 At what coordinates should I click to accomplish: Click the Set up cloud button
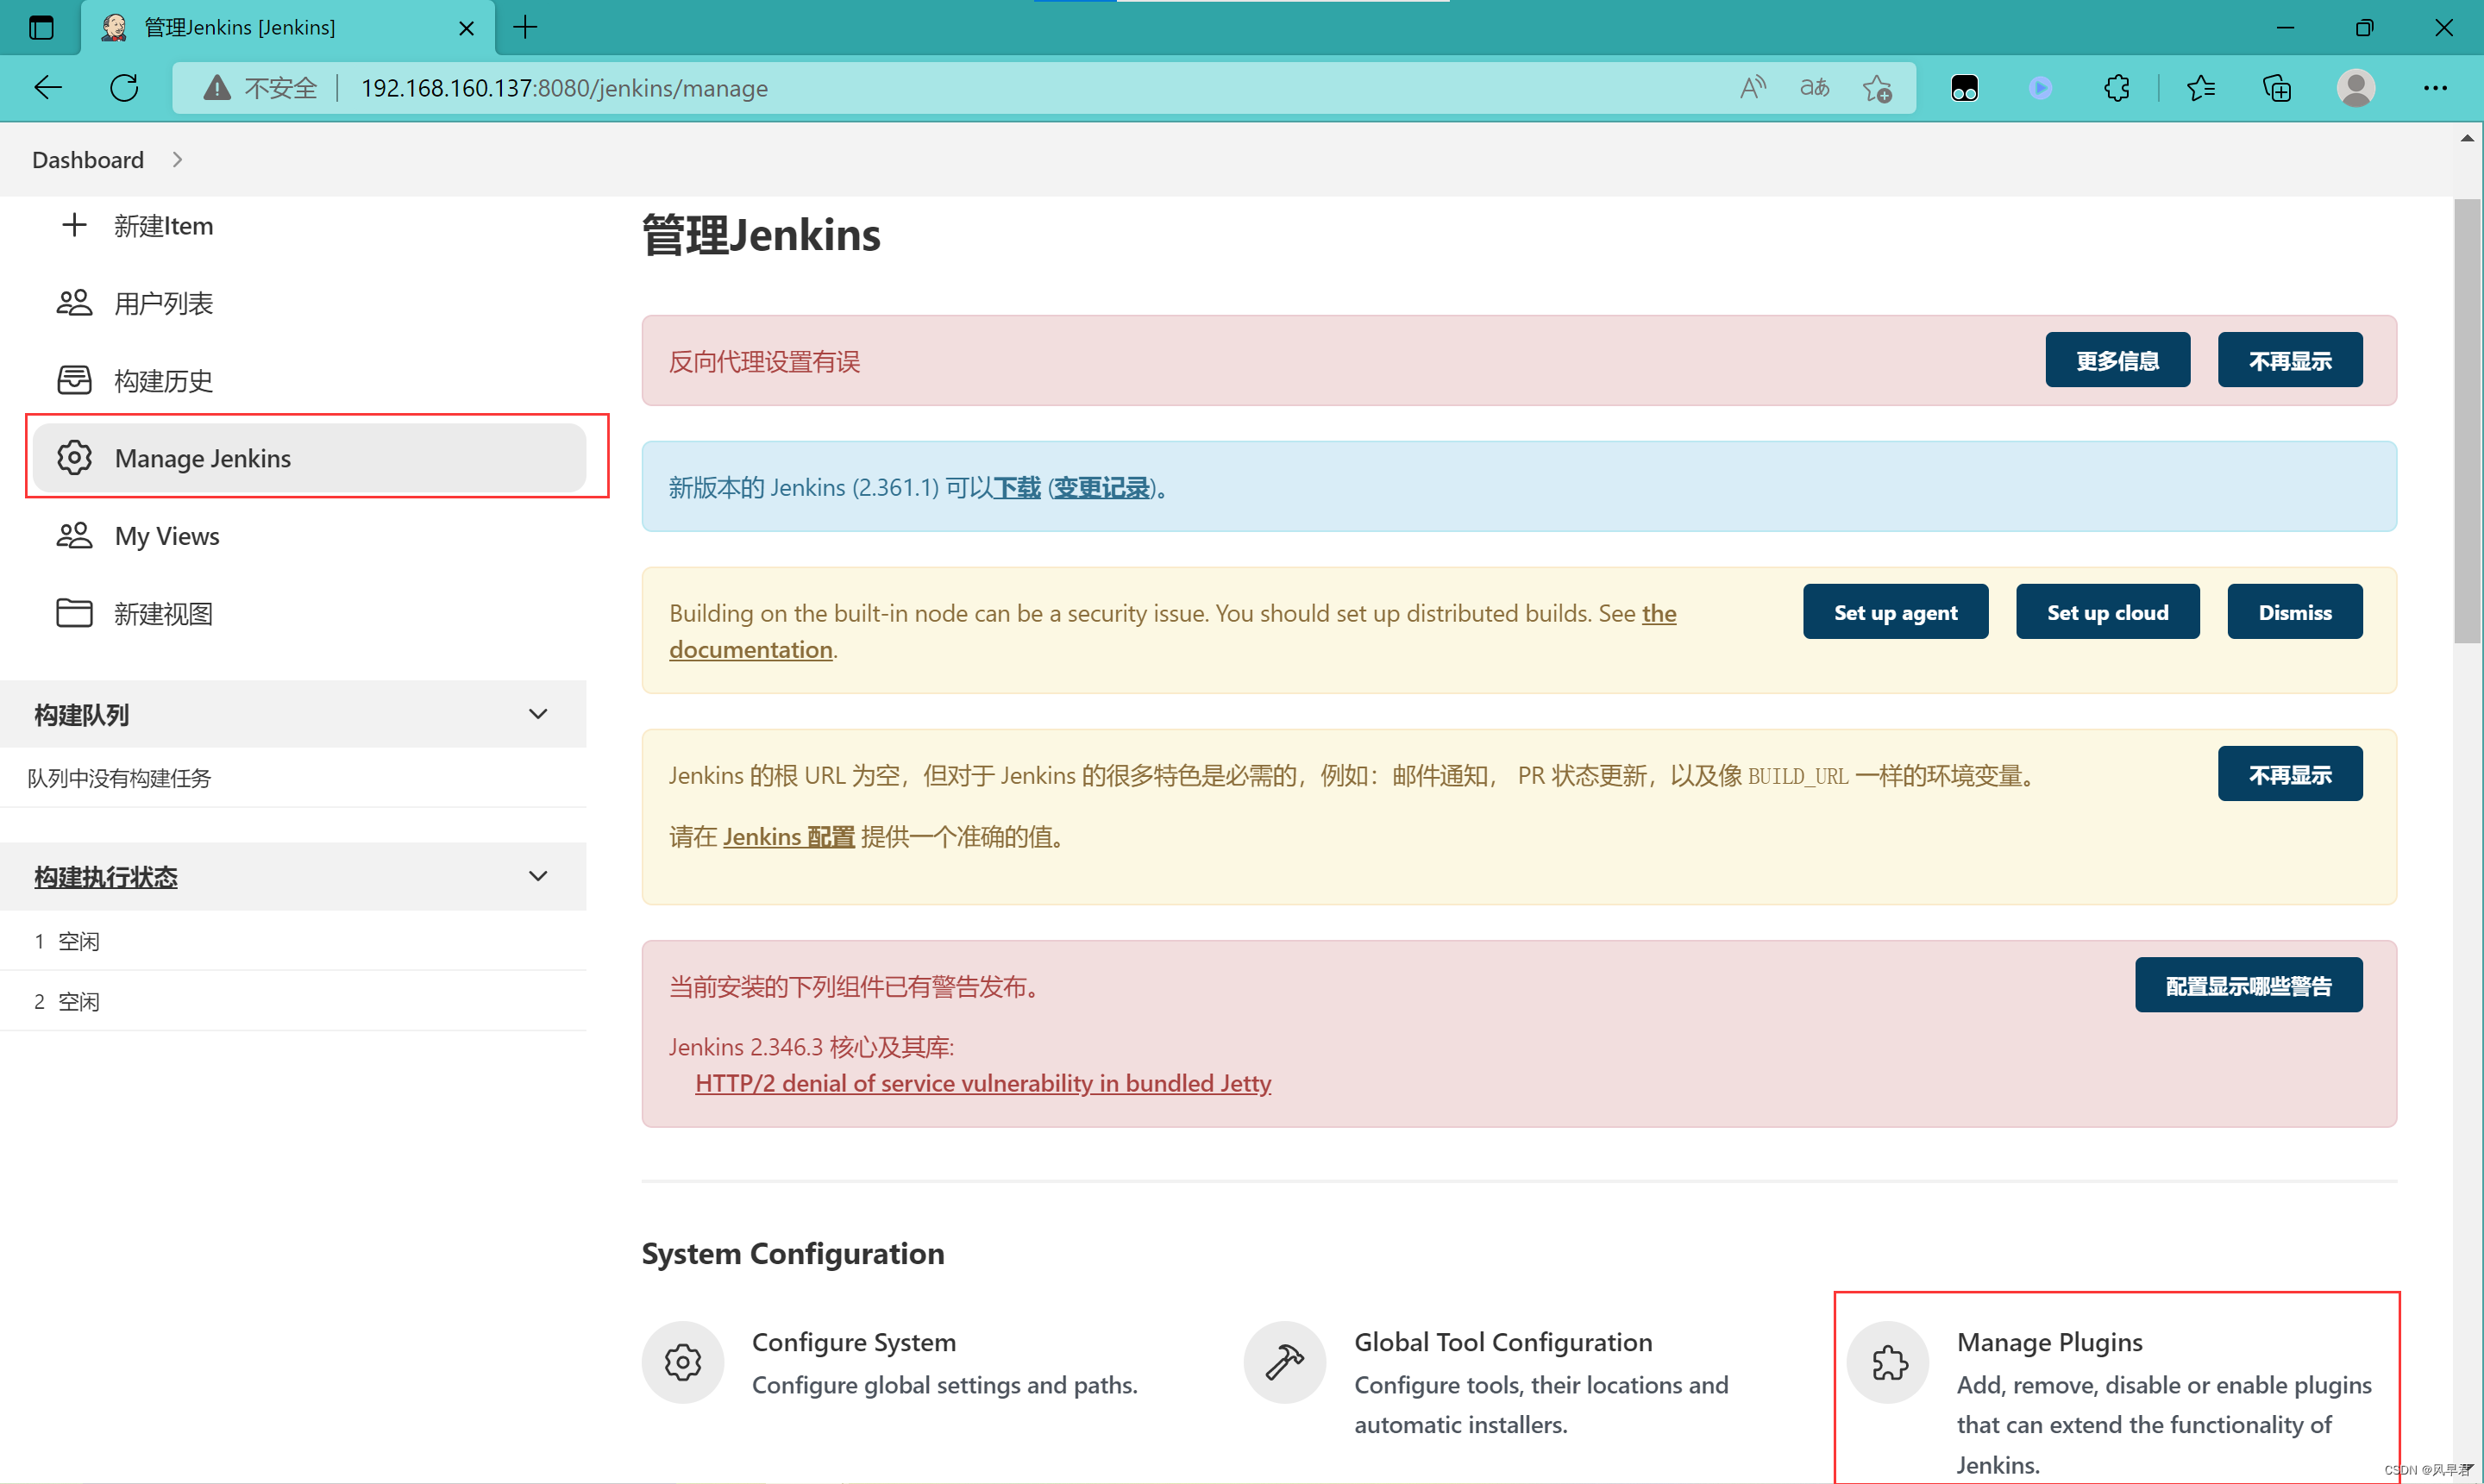click(2107, 612)
